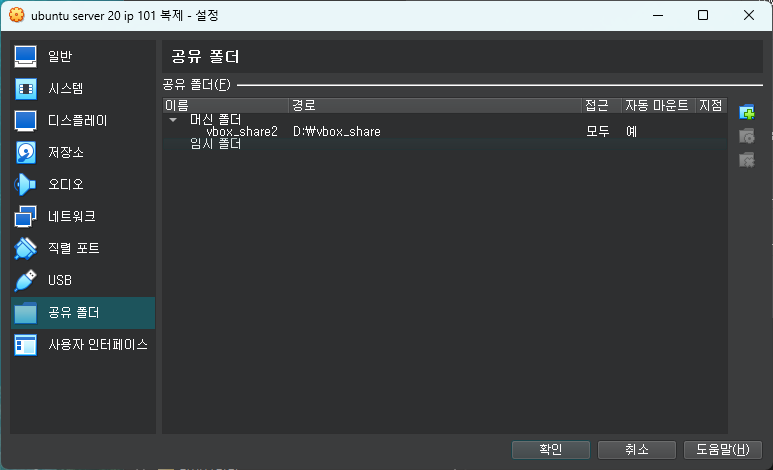
Task: Open the 사용자 인터페이스 (User Interface) category
Action: (83, 345)
